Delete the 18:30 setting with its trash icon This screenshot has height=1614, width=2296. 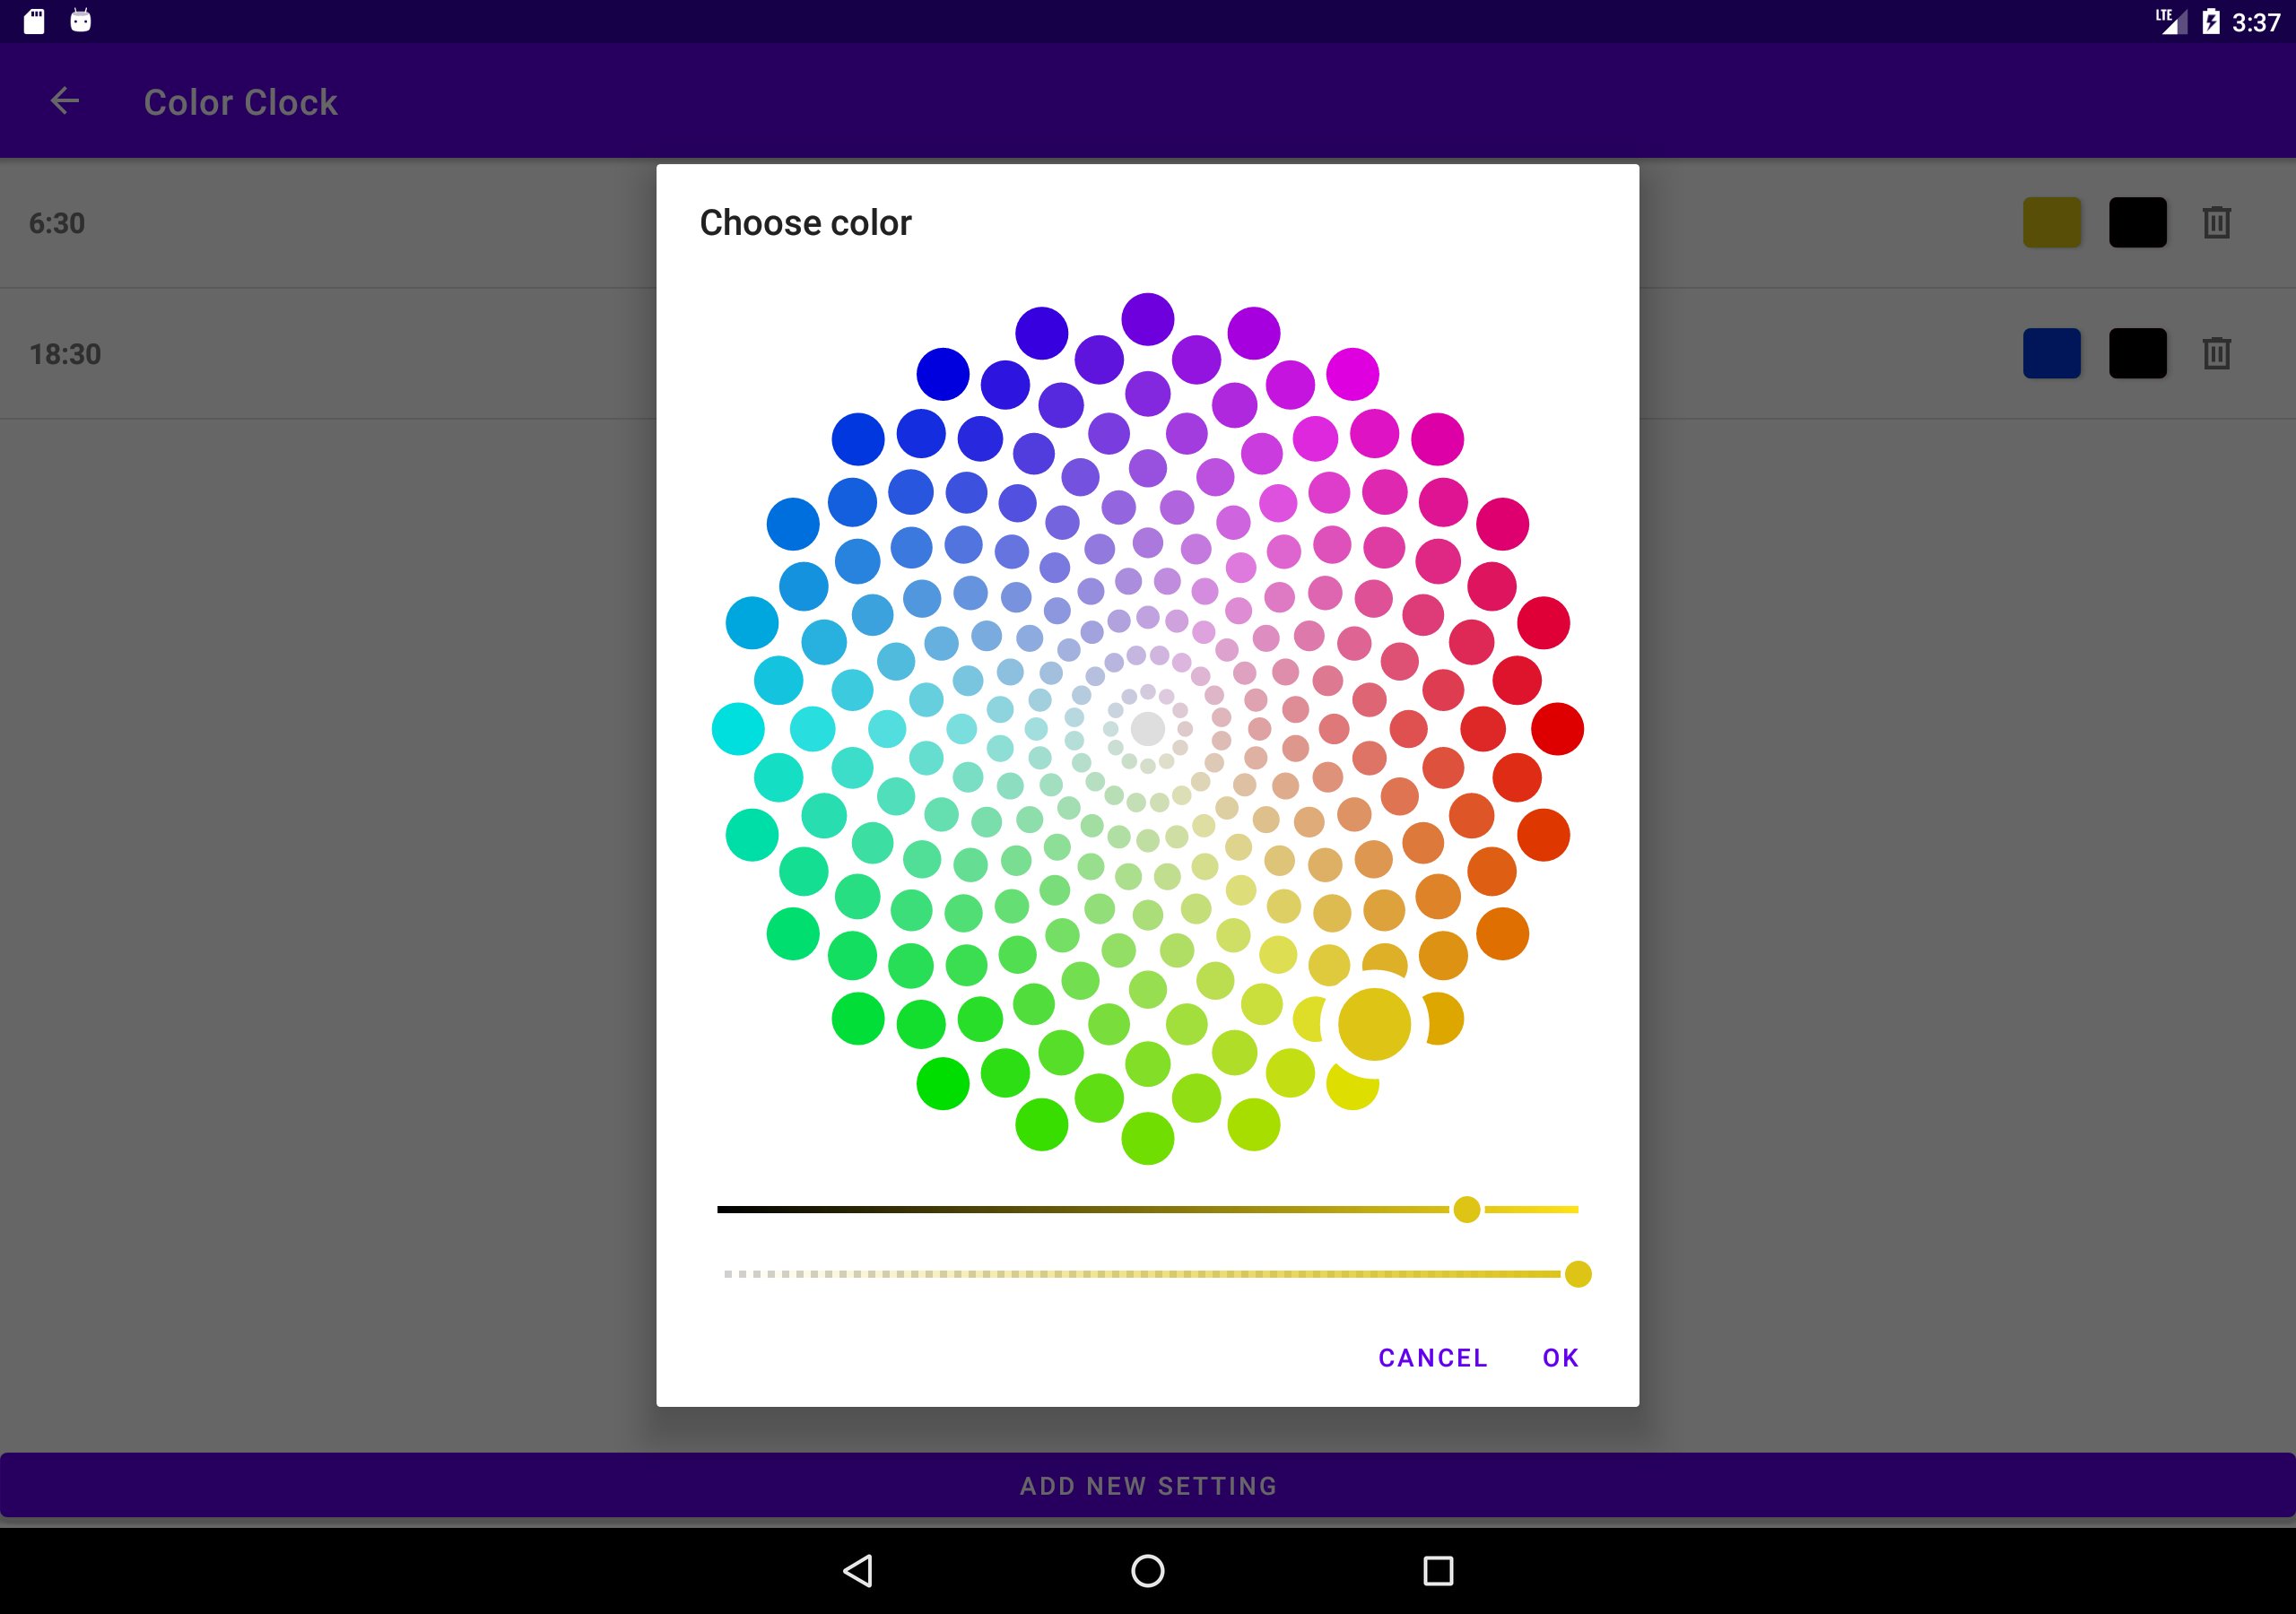click(2216, 353)
